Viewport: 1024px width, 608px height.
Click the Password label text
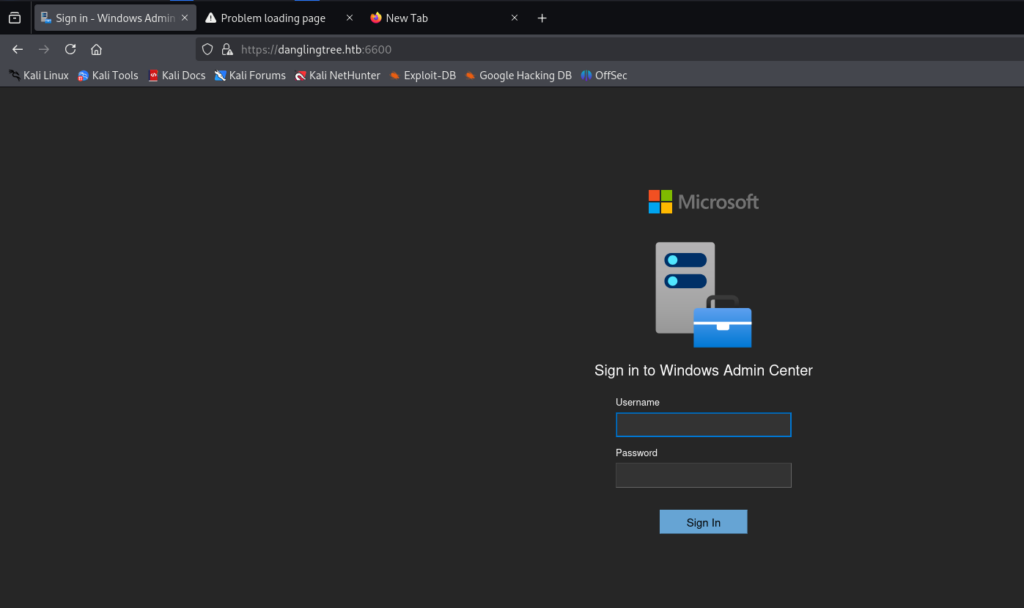[636, 453]
